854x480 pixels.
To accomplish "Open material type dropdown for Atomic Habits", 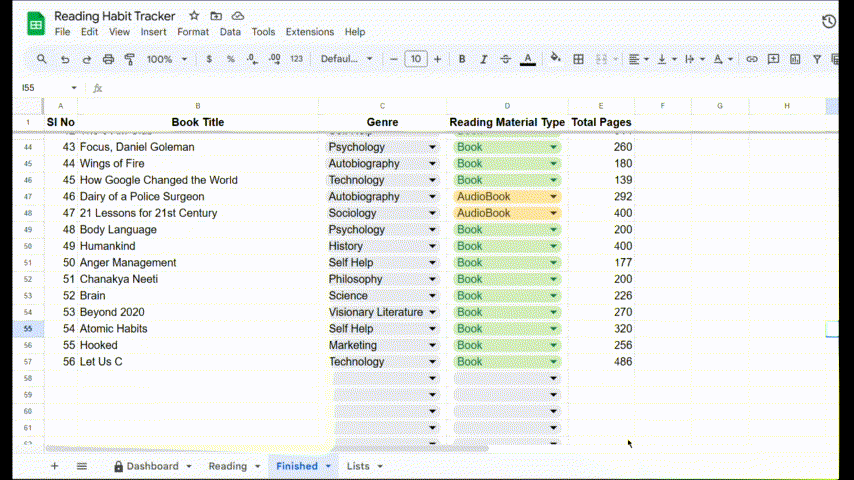I will 553,329.
